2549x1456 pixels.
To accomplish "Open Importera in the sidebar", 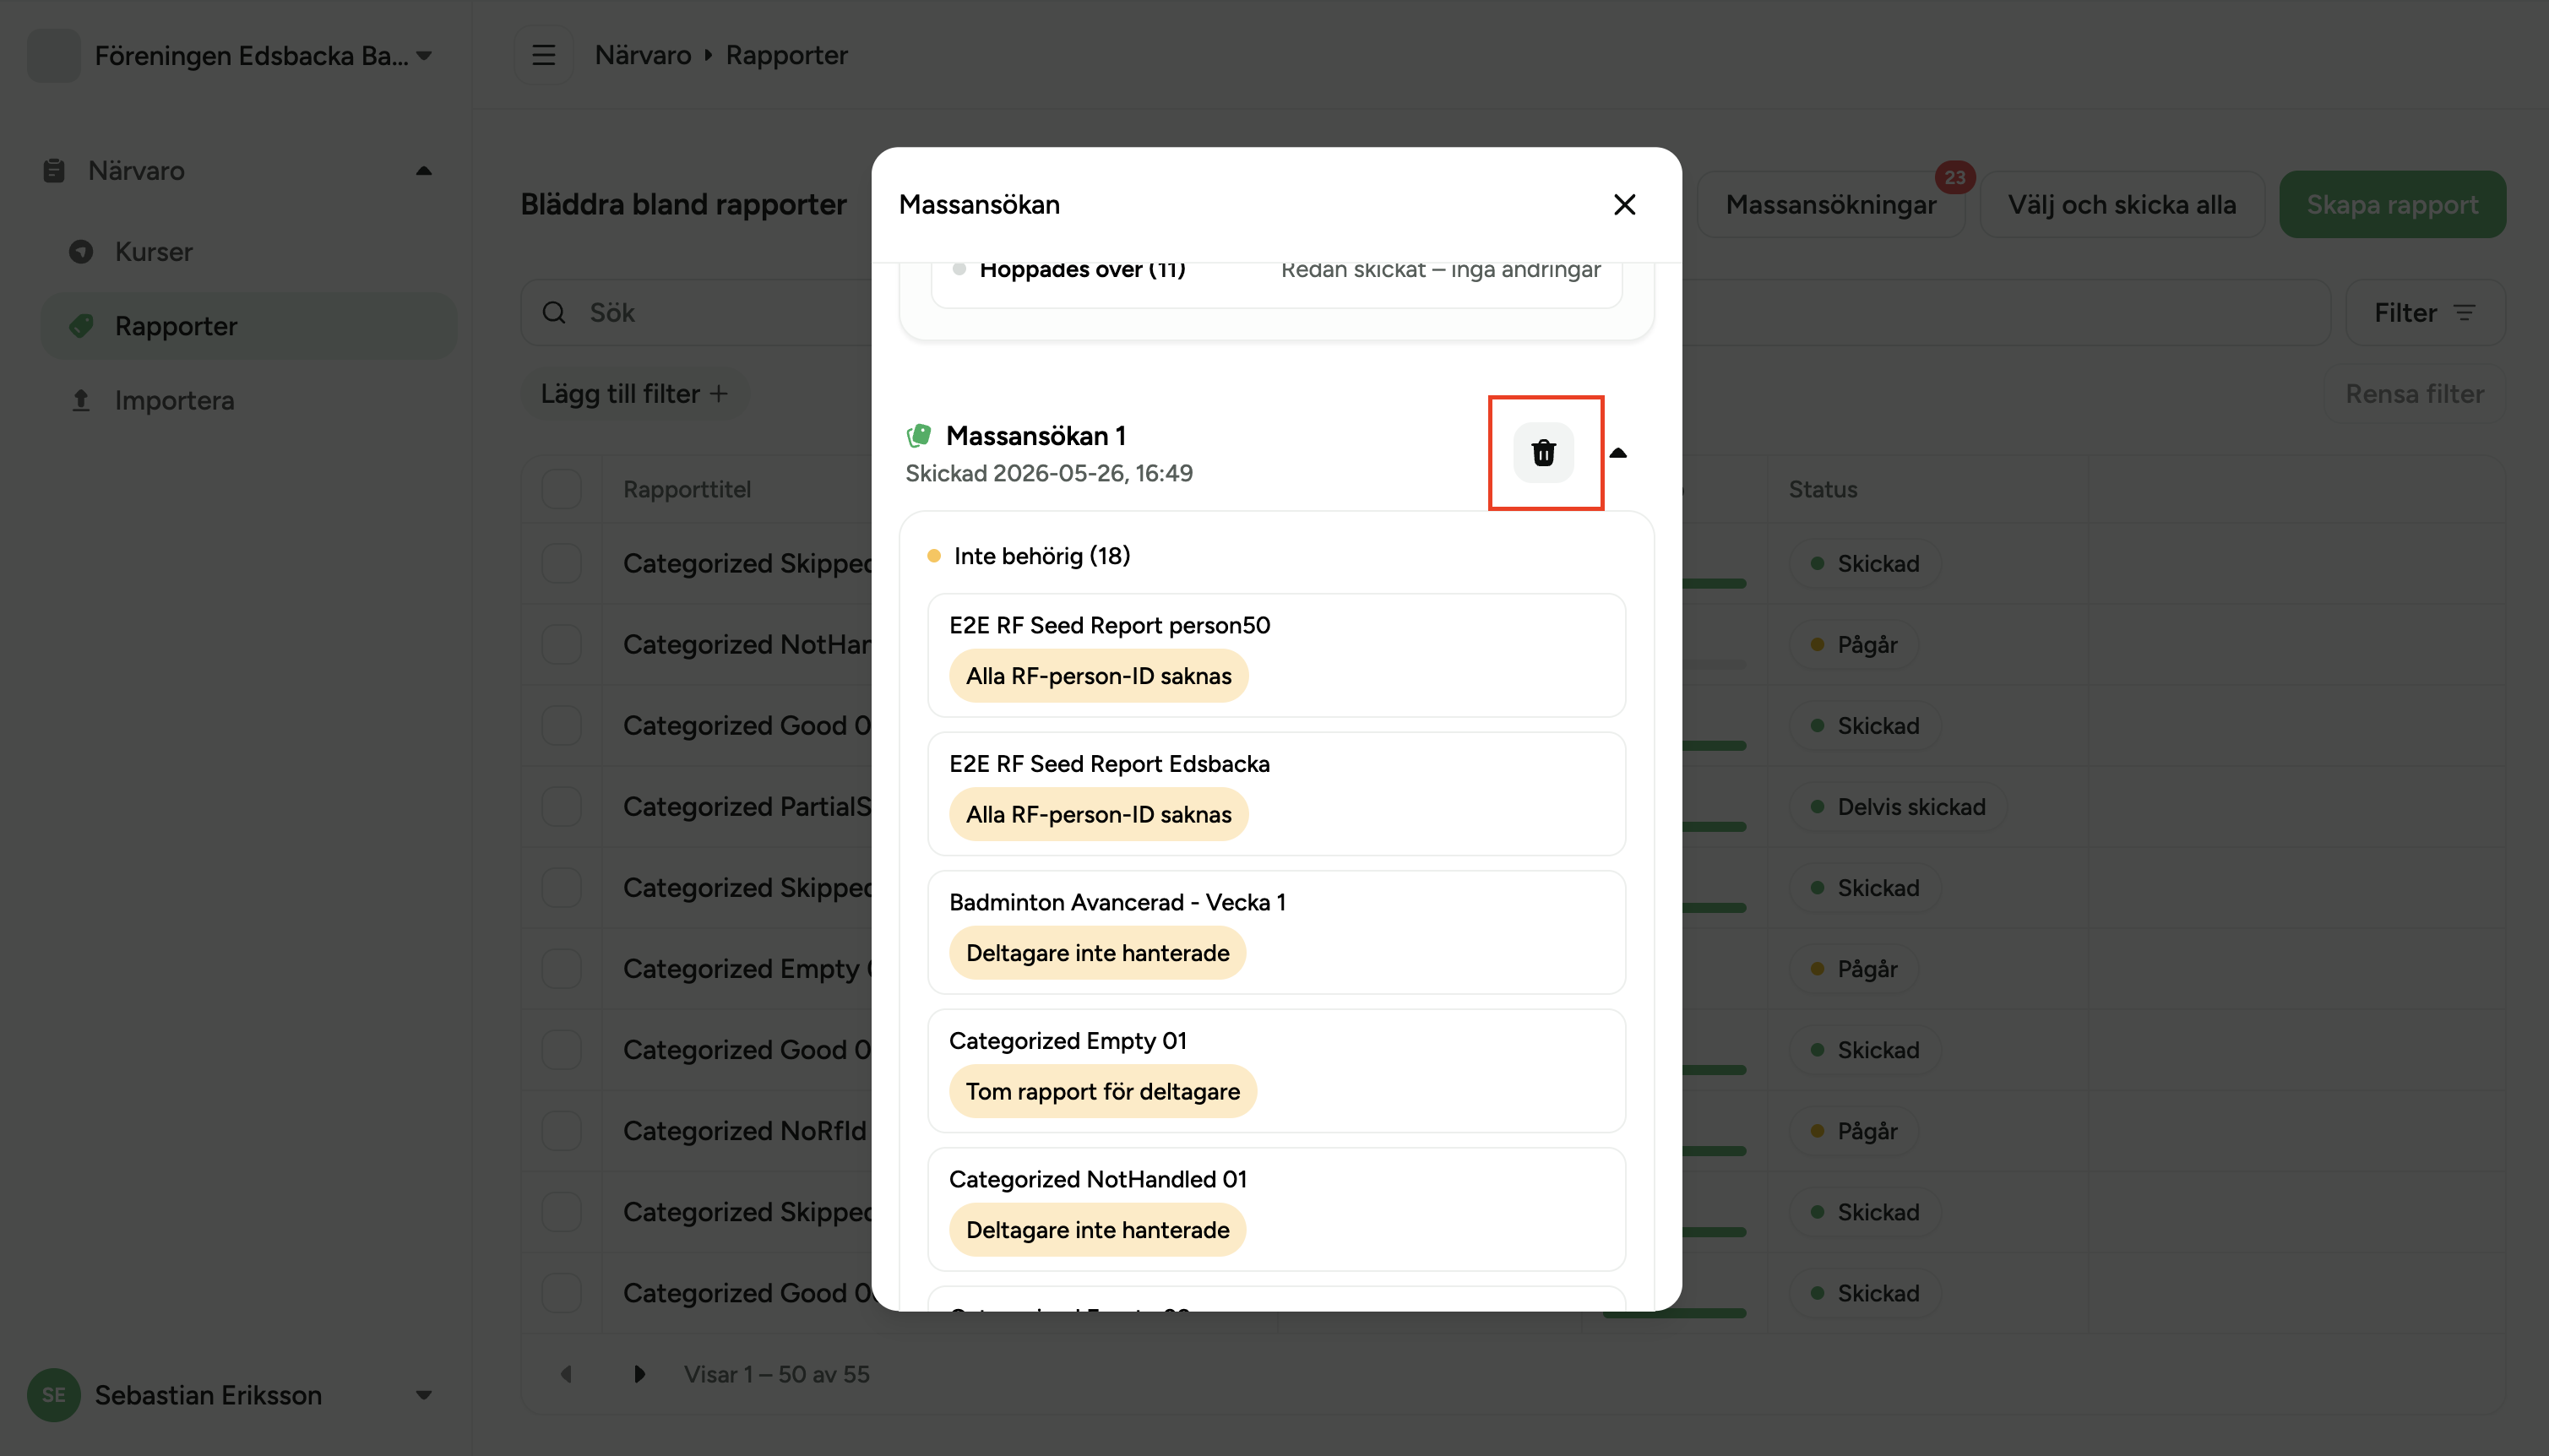I will coord(248,400).
